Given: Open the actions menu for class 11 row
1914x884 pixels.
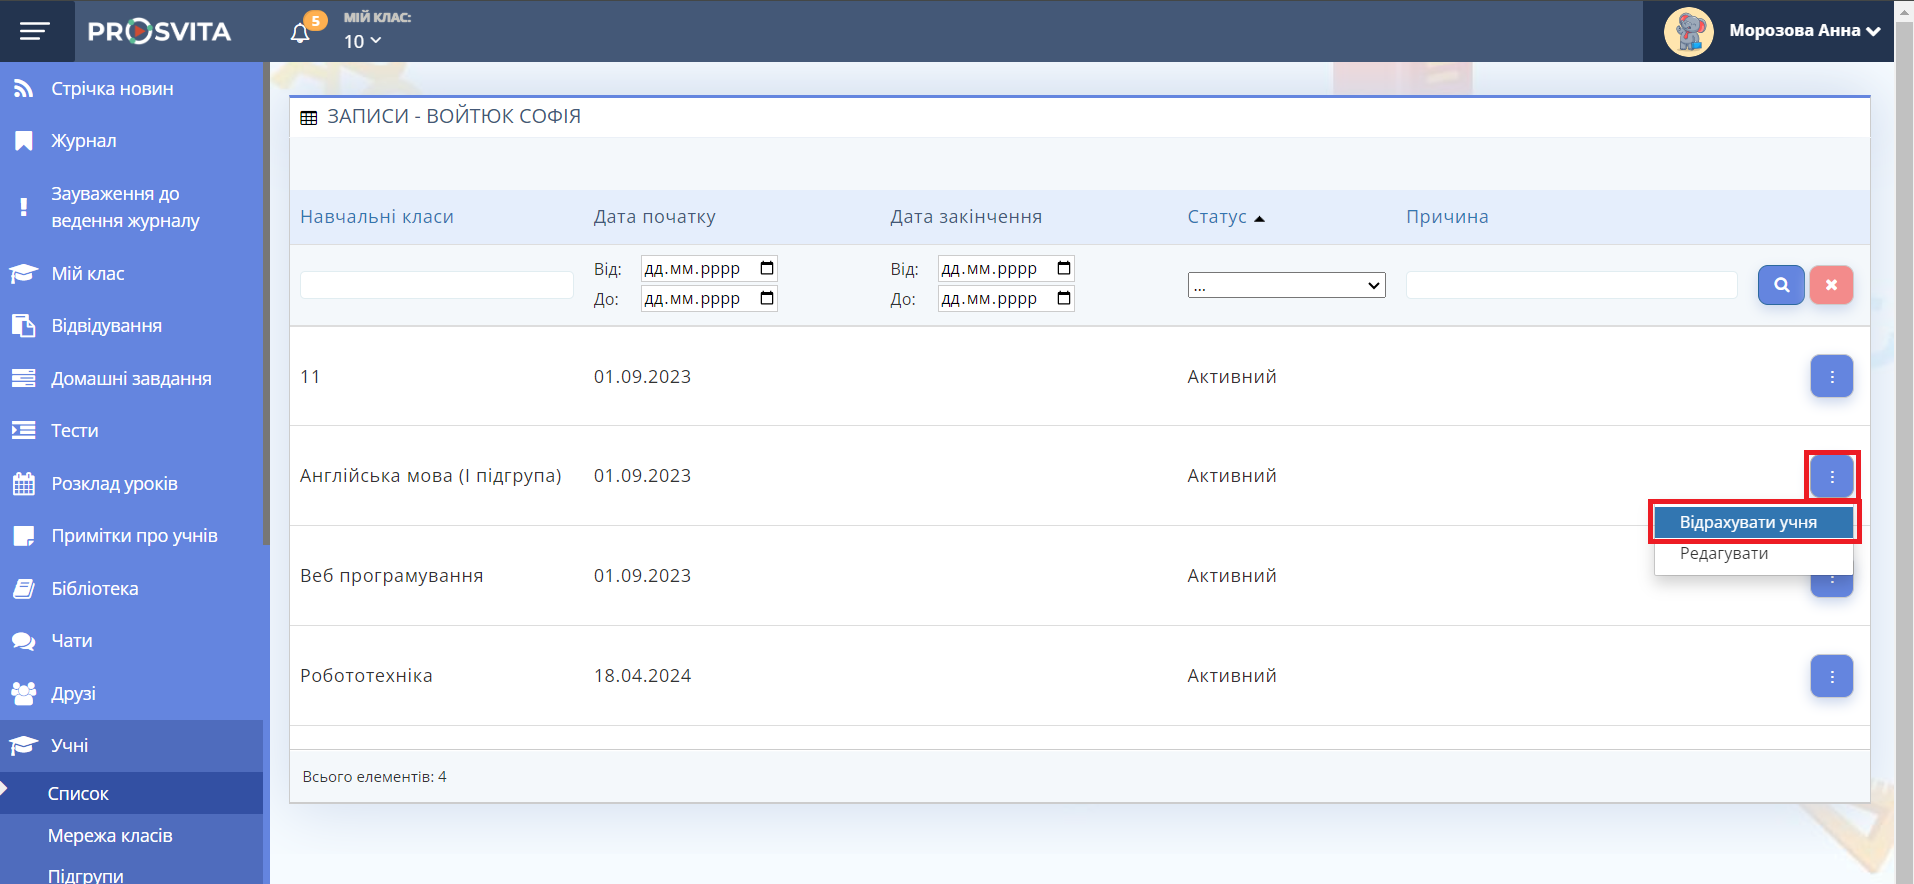Looking at the screenshot, I should 1831,377.
